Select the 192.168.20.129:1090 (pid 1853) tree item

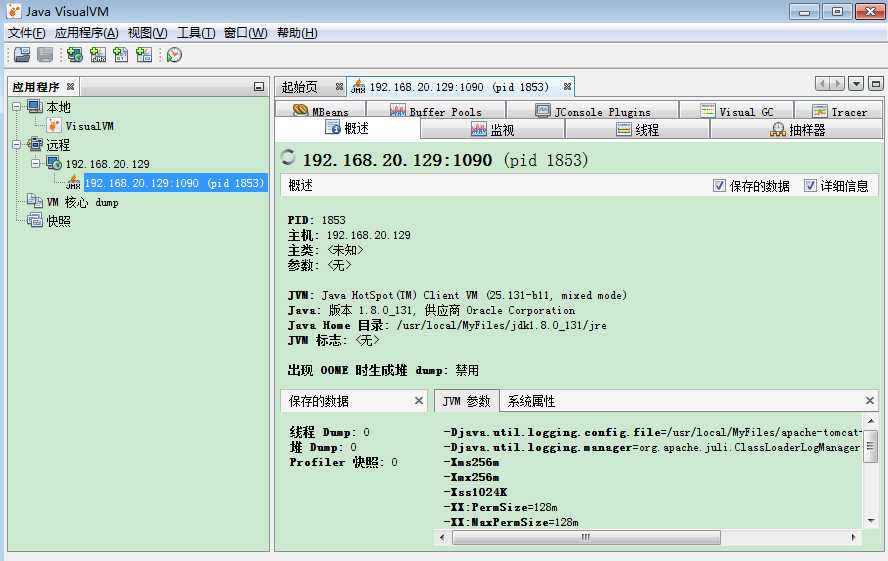[x=175, y=182]
